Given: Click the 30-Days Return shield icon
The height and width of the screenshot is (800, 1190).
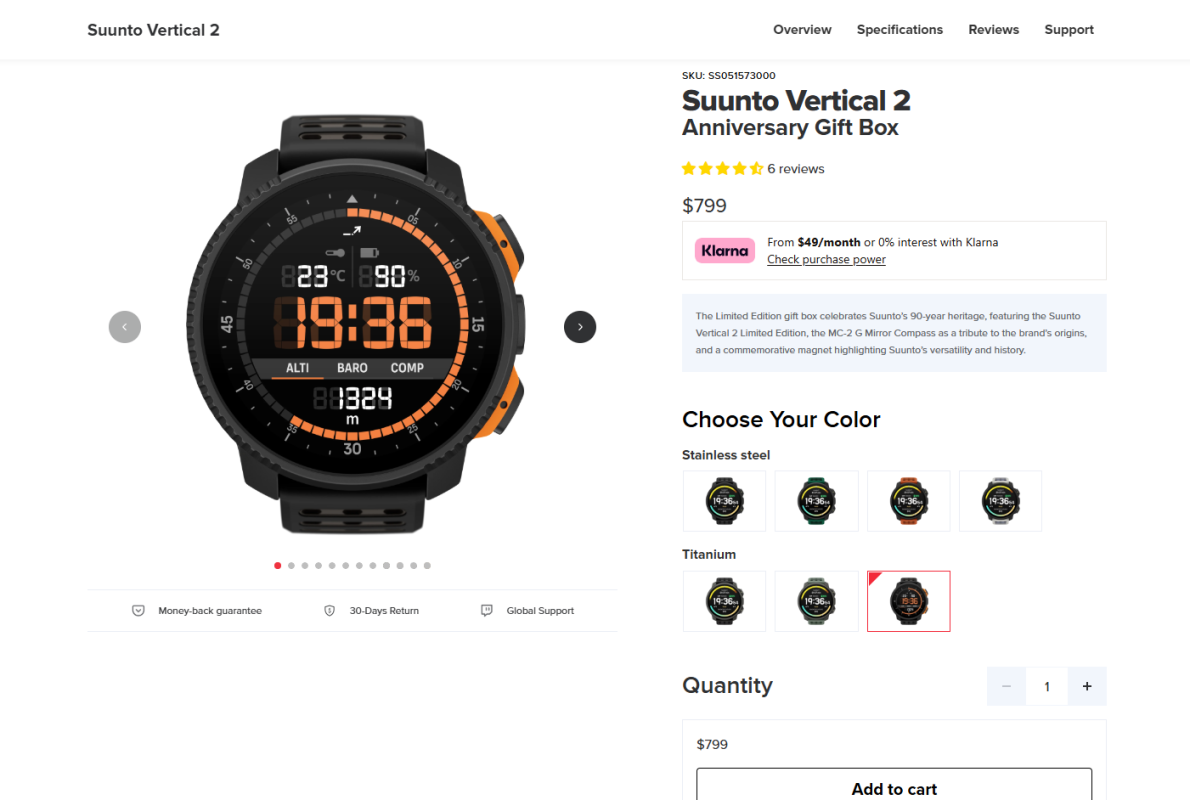Looking at the screenshot, I should point(329,611).
